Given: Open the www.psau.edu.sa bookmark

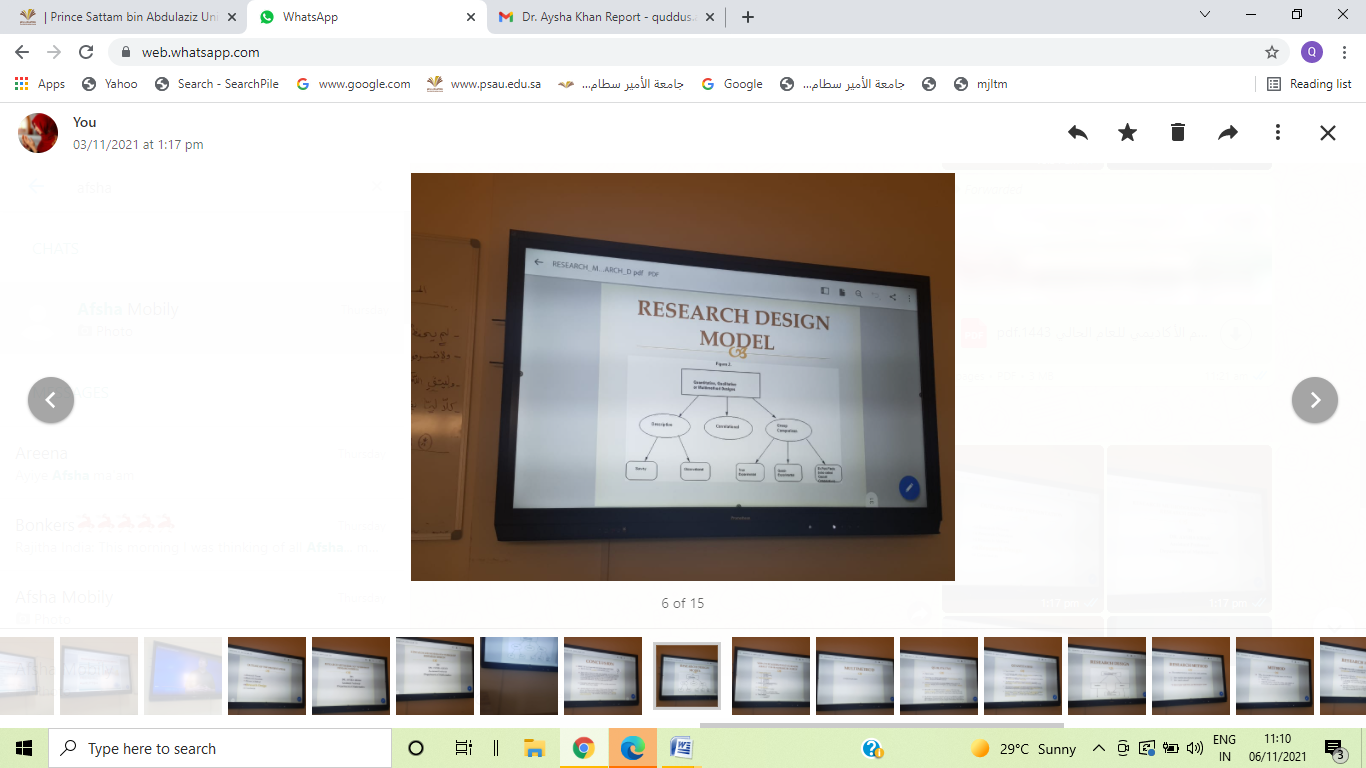Looking at the screenshot, I should (484, 84).
